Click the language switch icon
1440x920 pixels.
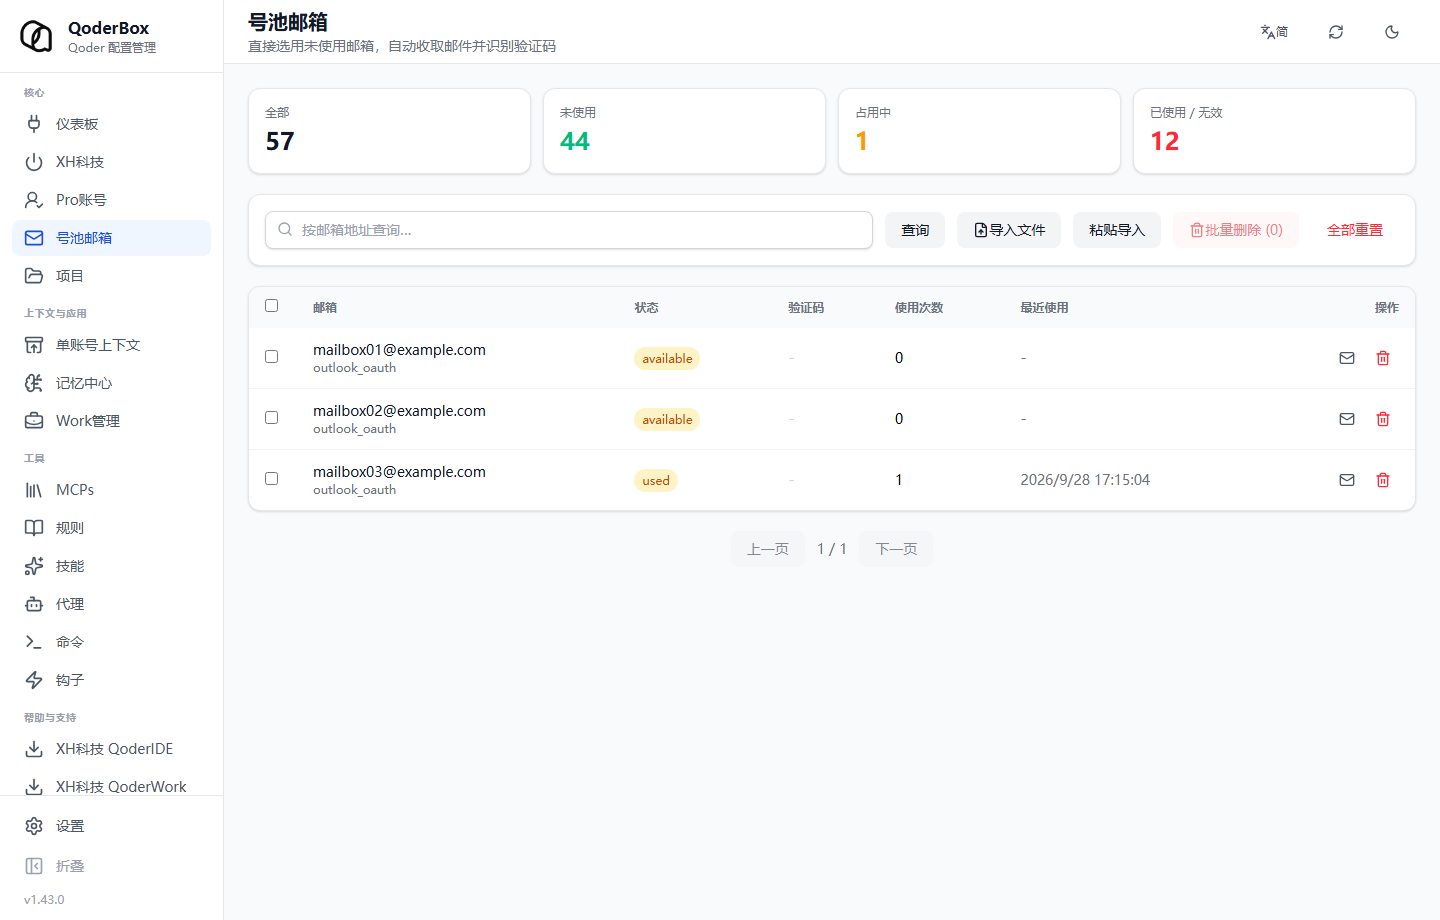1274,32
